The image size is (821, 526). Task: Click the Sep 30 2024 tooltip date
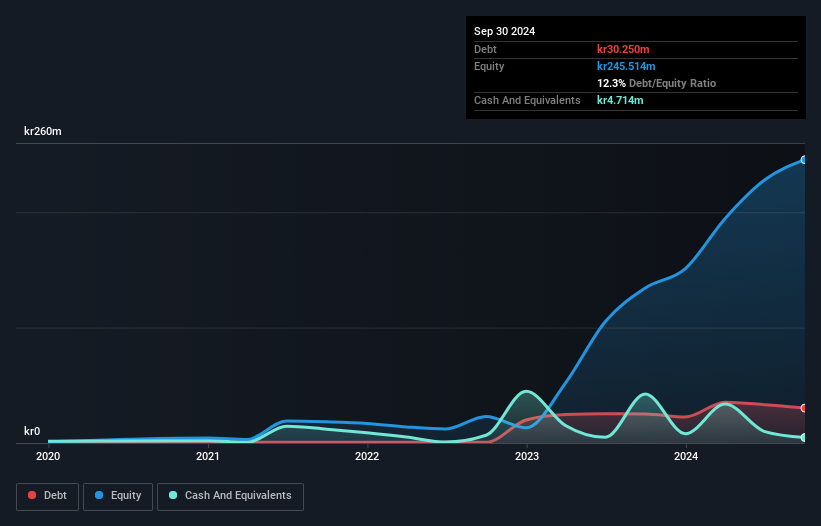point(504,31)
